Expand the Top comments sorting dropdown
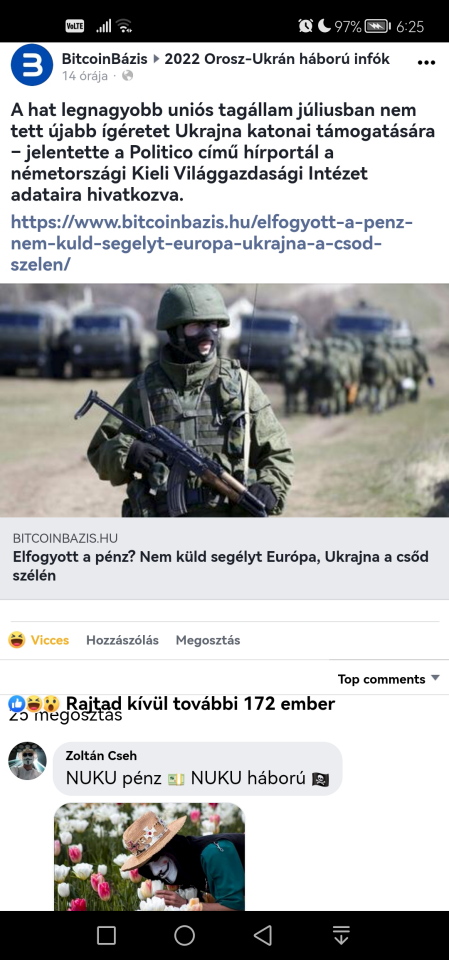Image resolution: width=449 pixels, height=960 pixels. [388, 679]
